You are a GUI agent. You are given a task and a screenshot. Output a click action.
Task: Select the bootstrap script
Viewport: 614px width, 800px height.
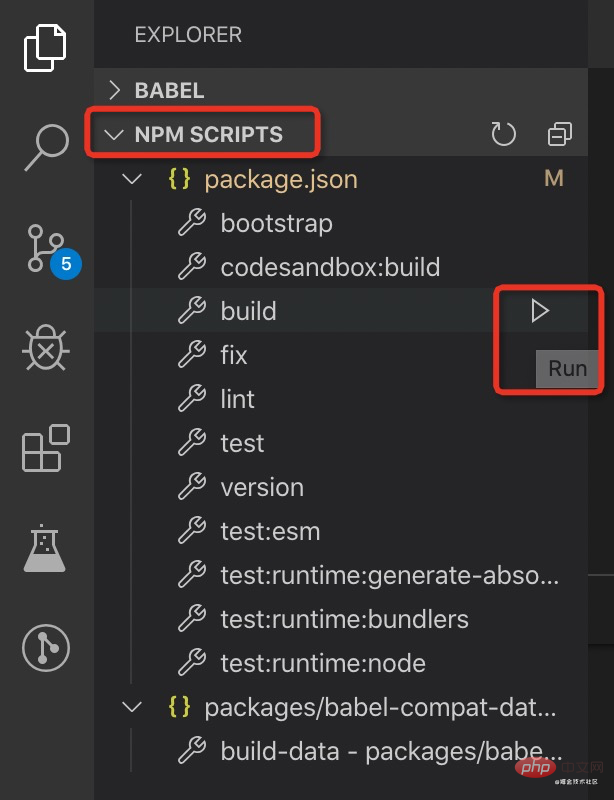tap(276, 223)
